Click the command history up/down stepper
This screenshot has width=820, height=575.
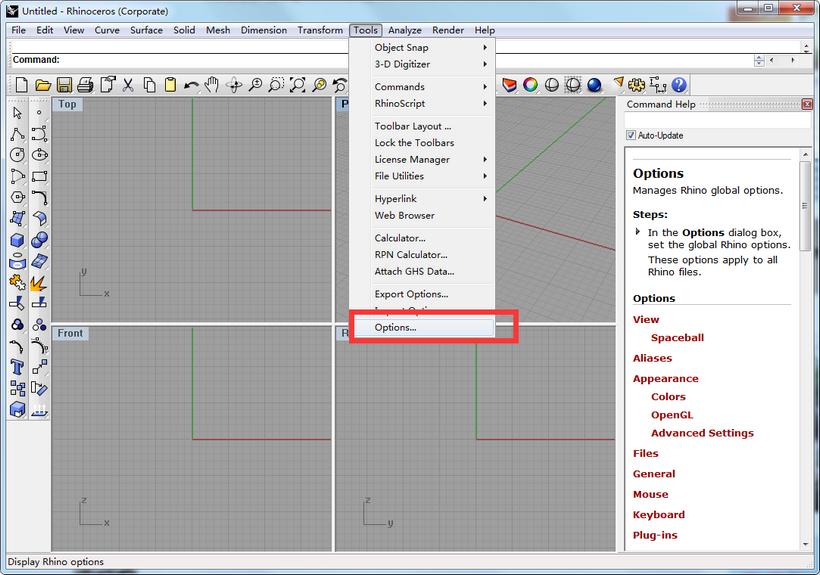pos(759,60)
